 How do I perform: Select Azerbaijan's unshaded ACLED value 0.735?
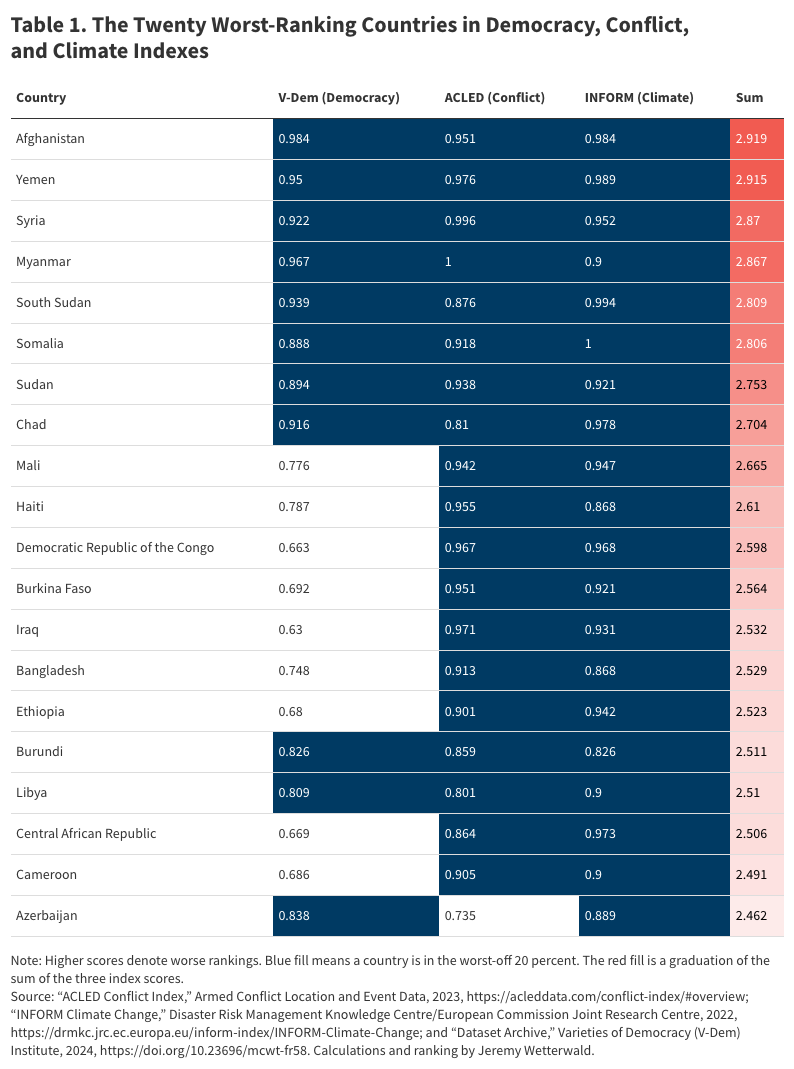point(460,915)
